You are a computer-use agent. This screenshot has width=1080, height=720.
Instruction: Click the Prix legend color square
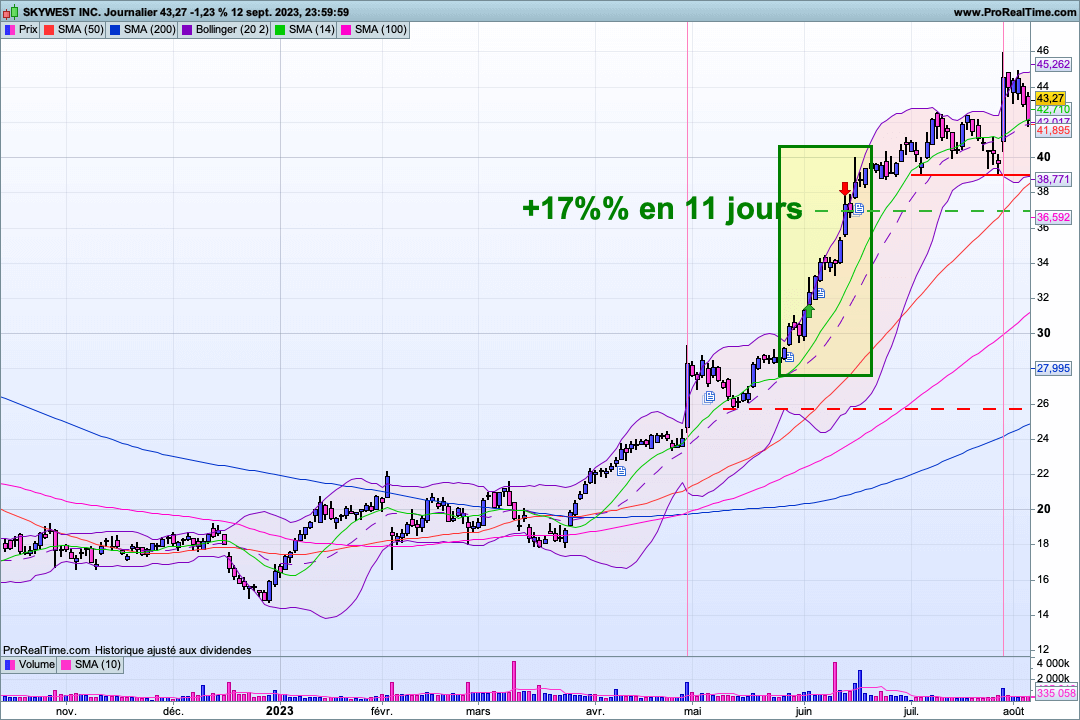[x=10, y=30]
